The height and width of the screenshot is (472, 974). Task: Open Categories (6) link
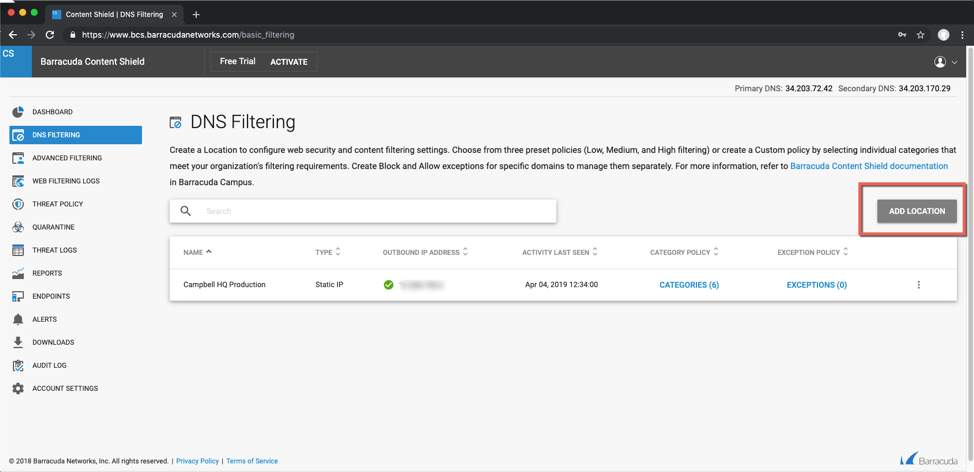[689, 285]
